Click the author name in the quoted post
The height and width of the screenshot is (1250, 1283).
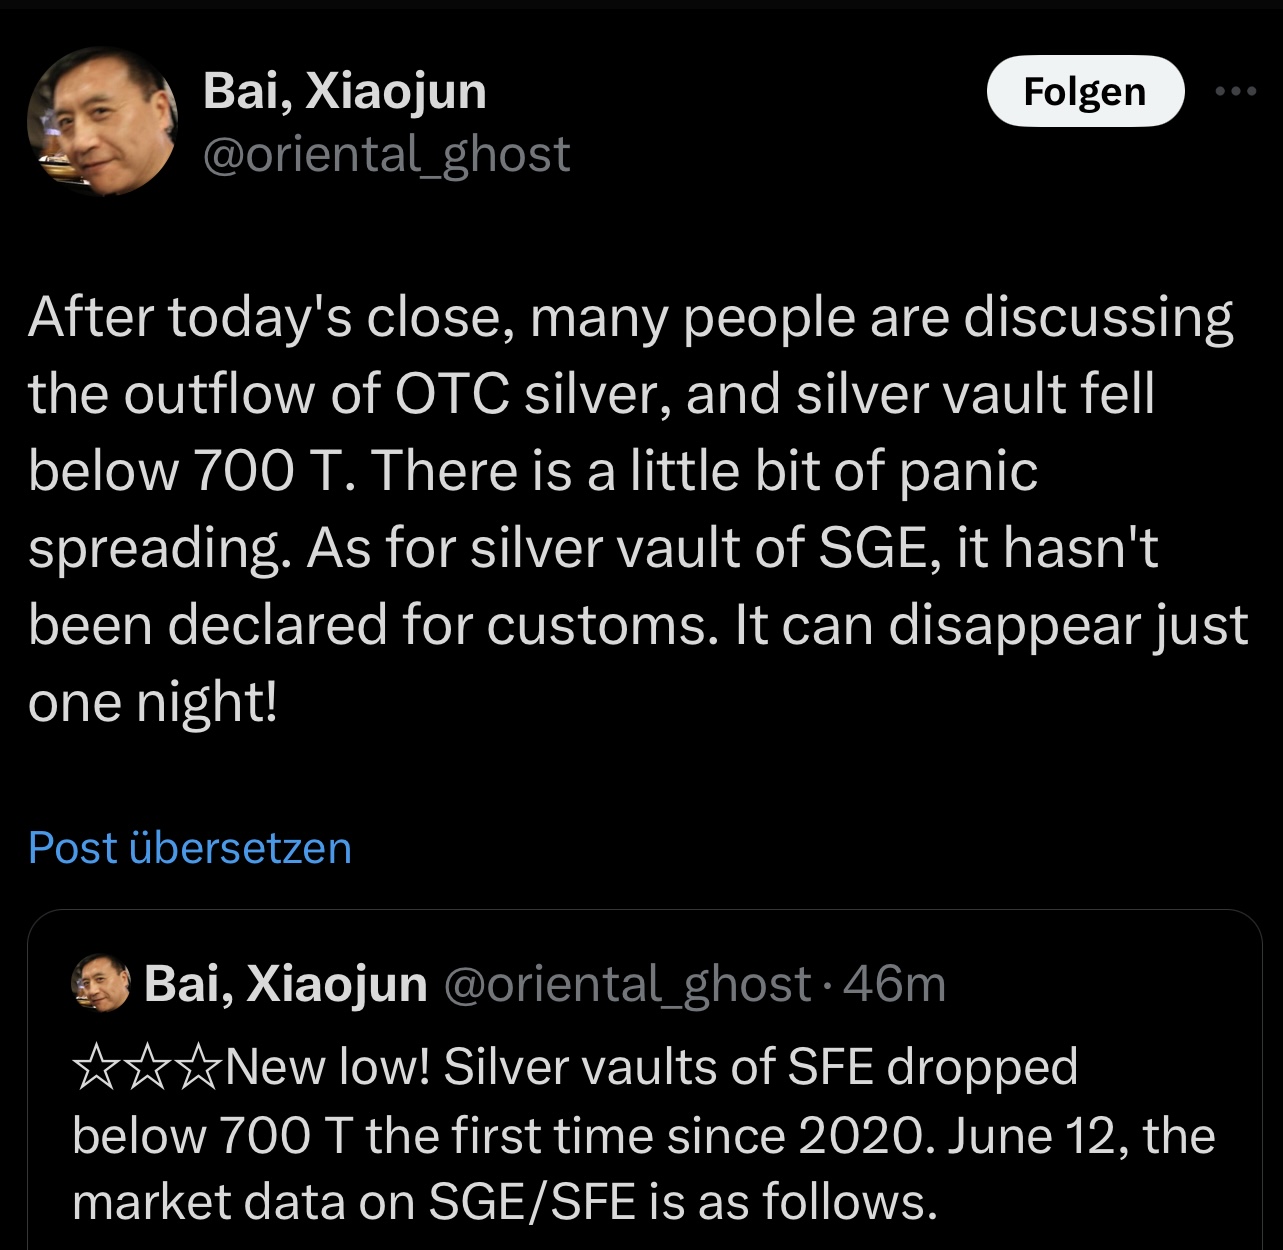(286, 984)
